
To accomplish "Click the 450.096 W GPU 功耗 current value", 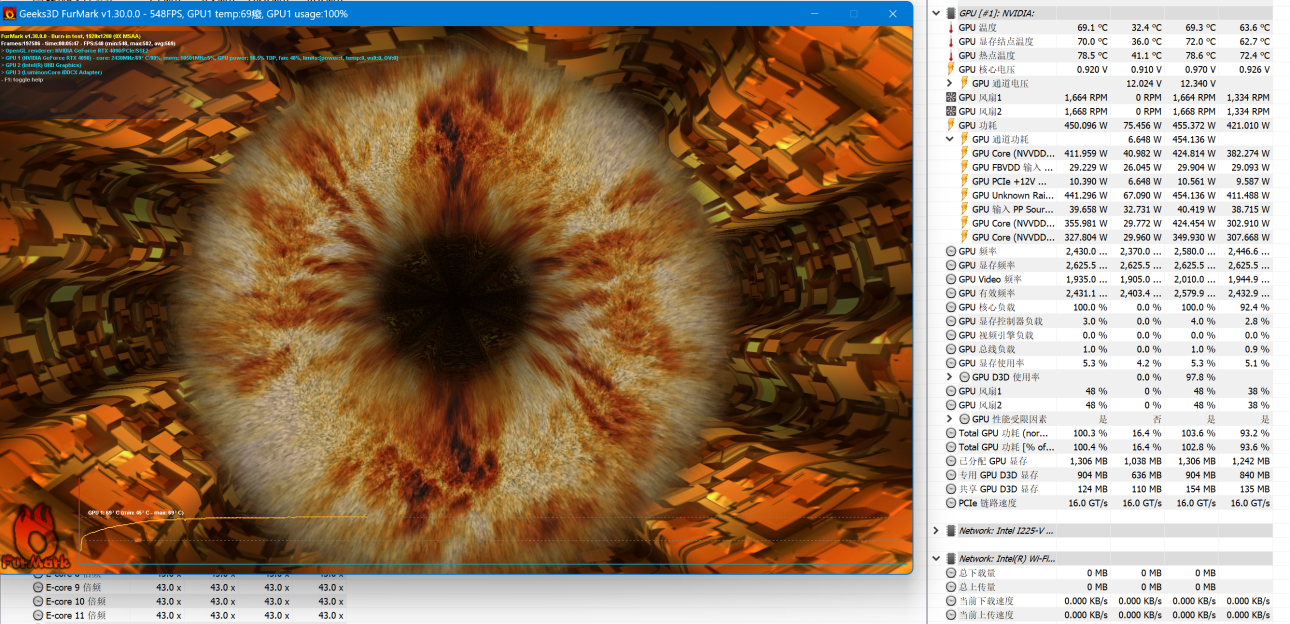I will click(1086, 126).
